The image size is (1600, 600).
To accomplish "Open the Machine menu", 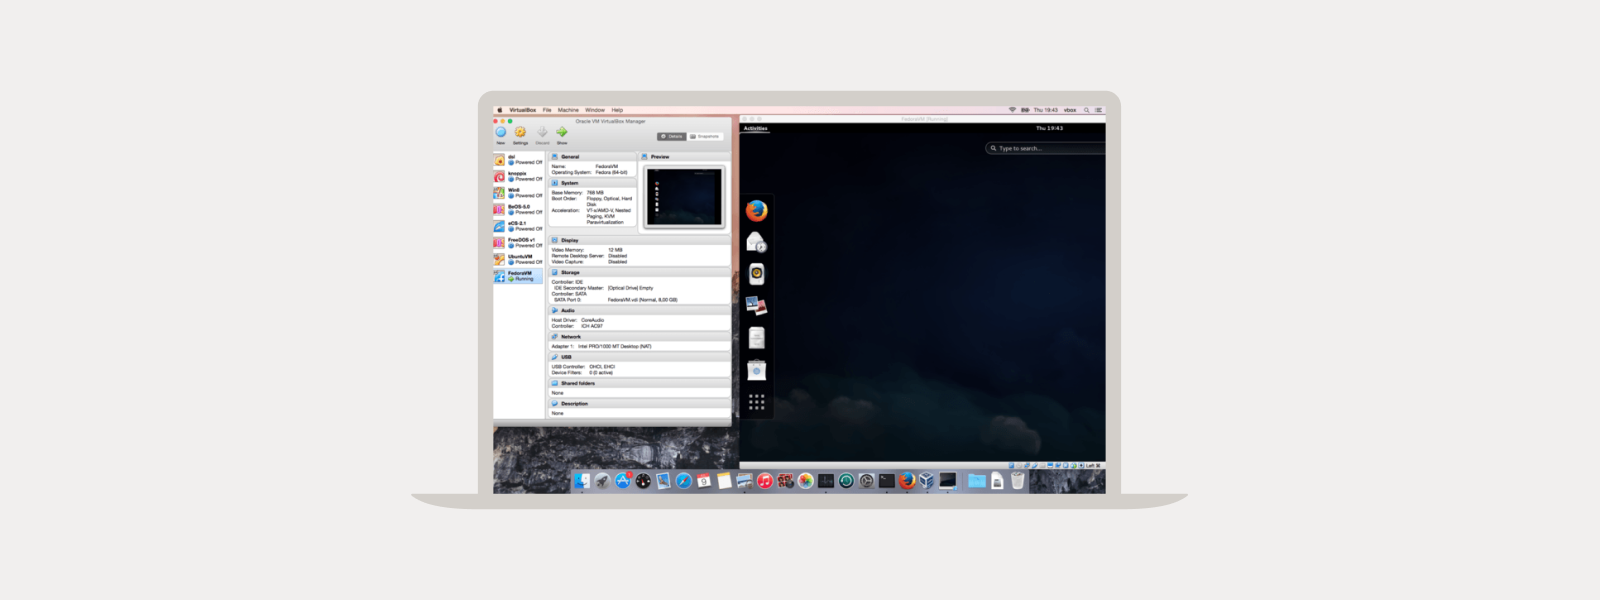I will click(568, 110).
